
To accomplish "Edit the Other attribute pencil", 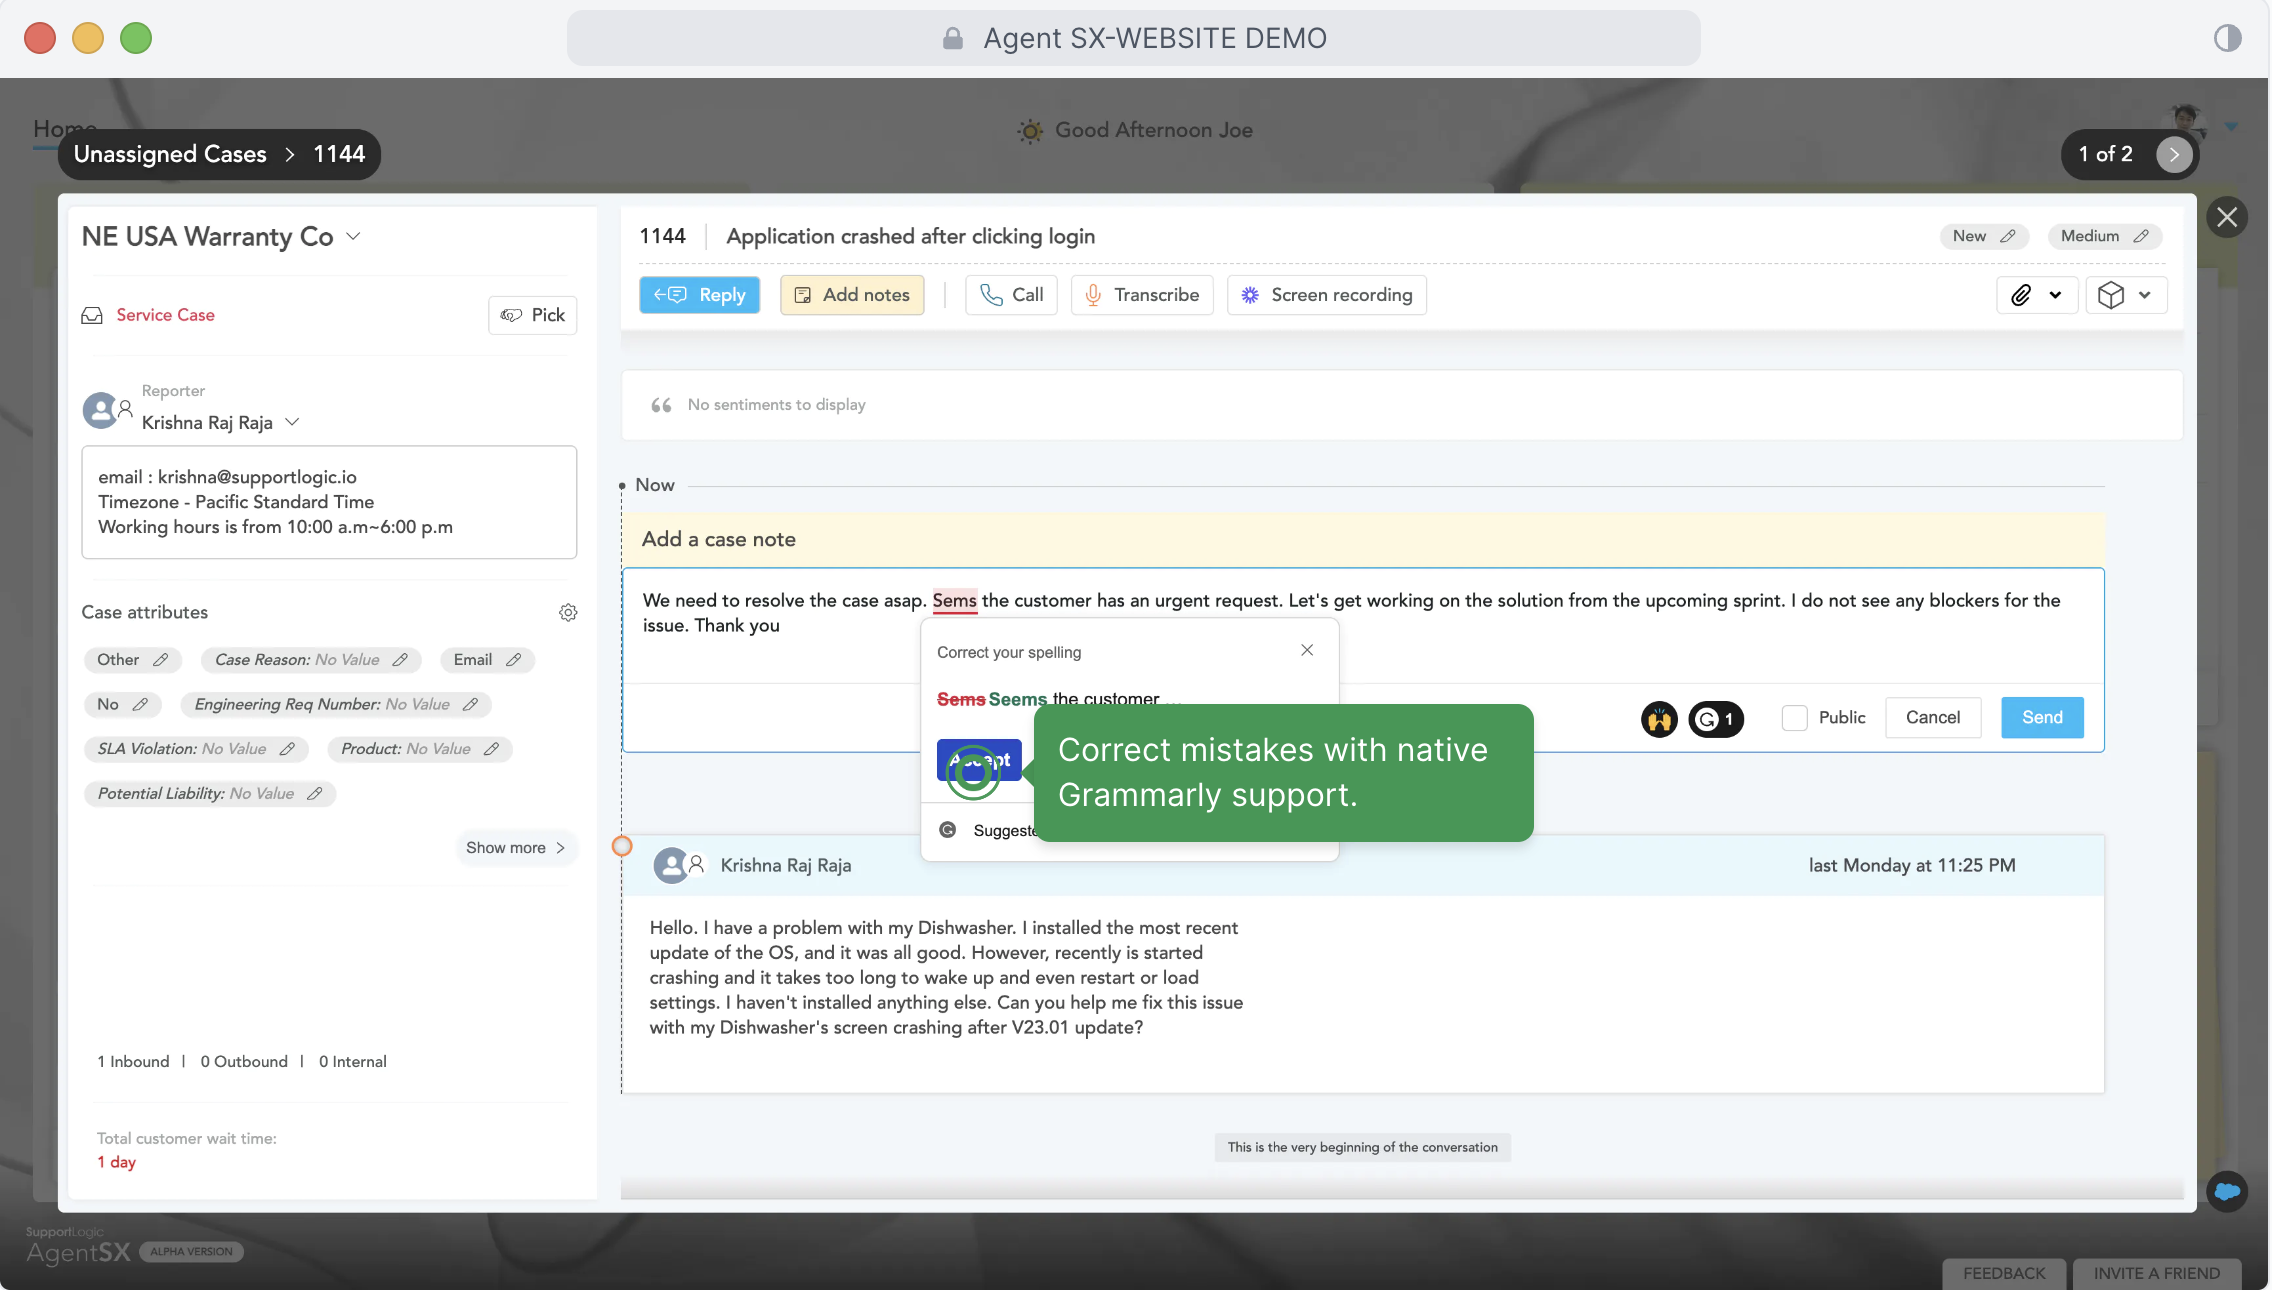I will (160, 660).
